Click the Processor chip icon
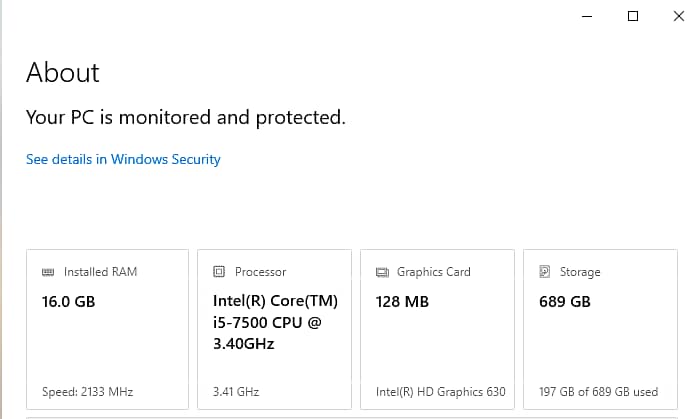691x419 pixels. point(219,272)
